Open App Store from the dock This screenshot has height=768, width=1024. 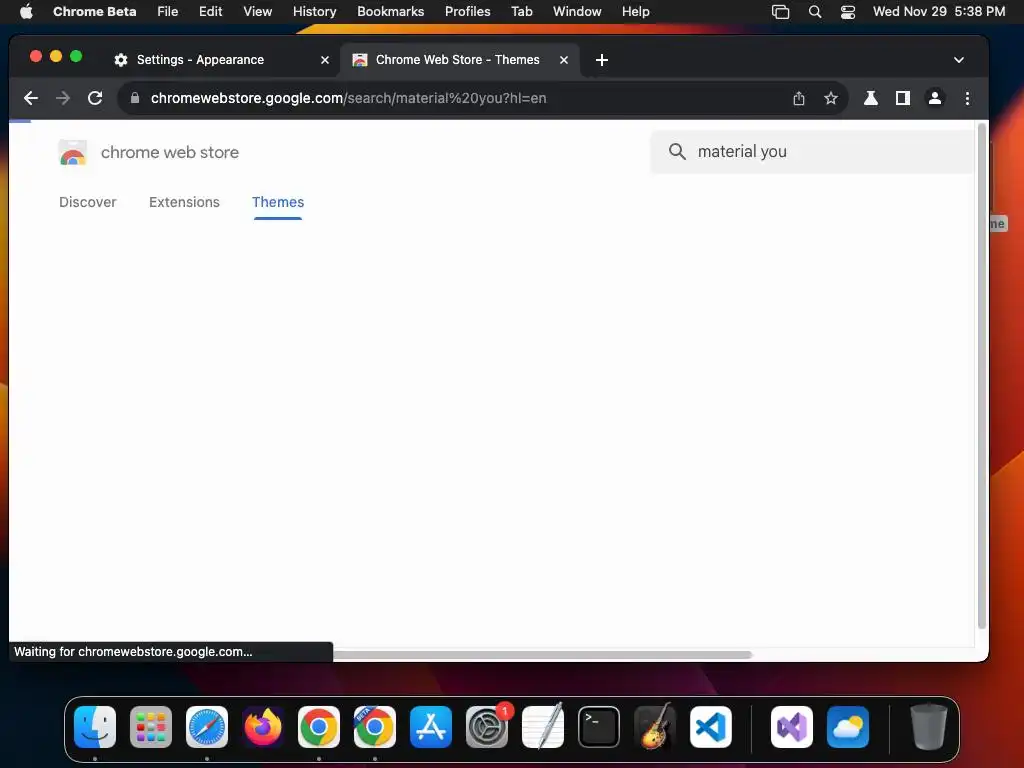pyautogui.click(x=431, y=727)
